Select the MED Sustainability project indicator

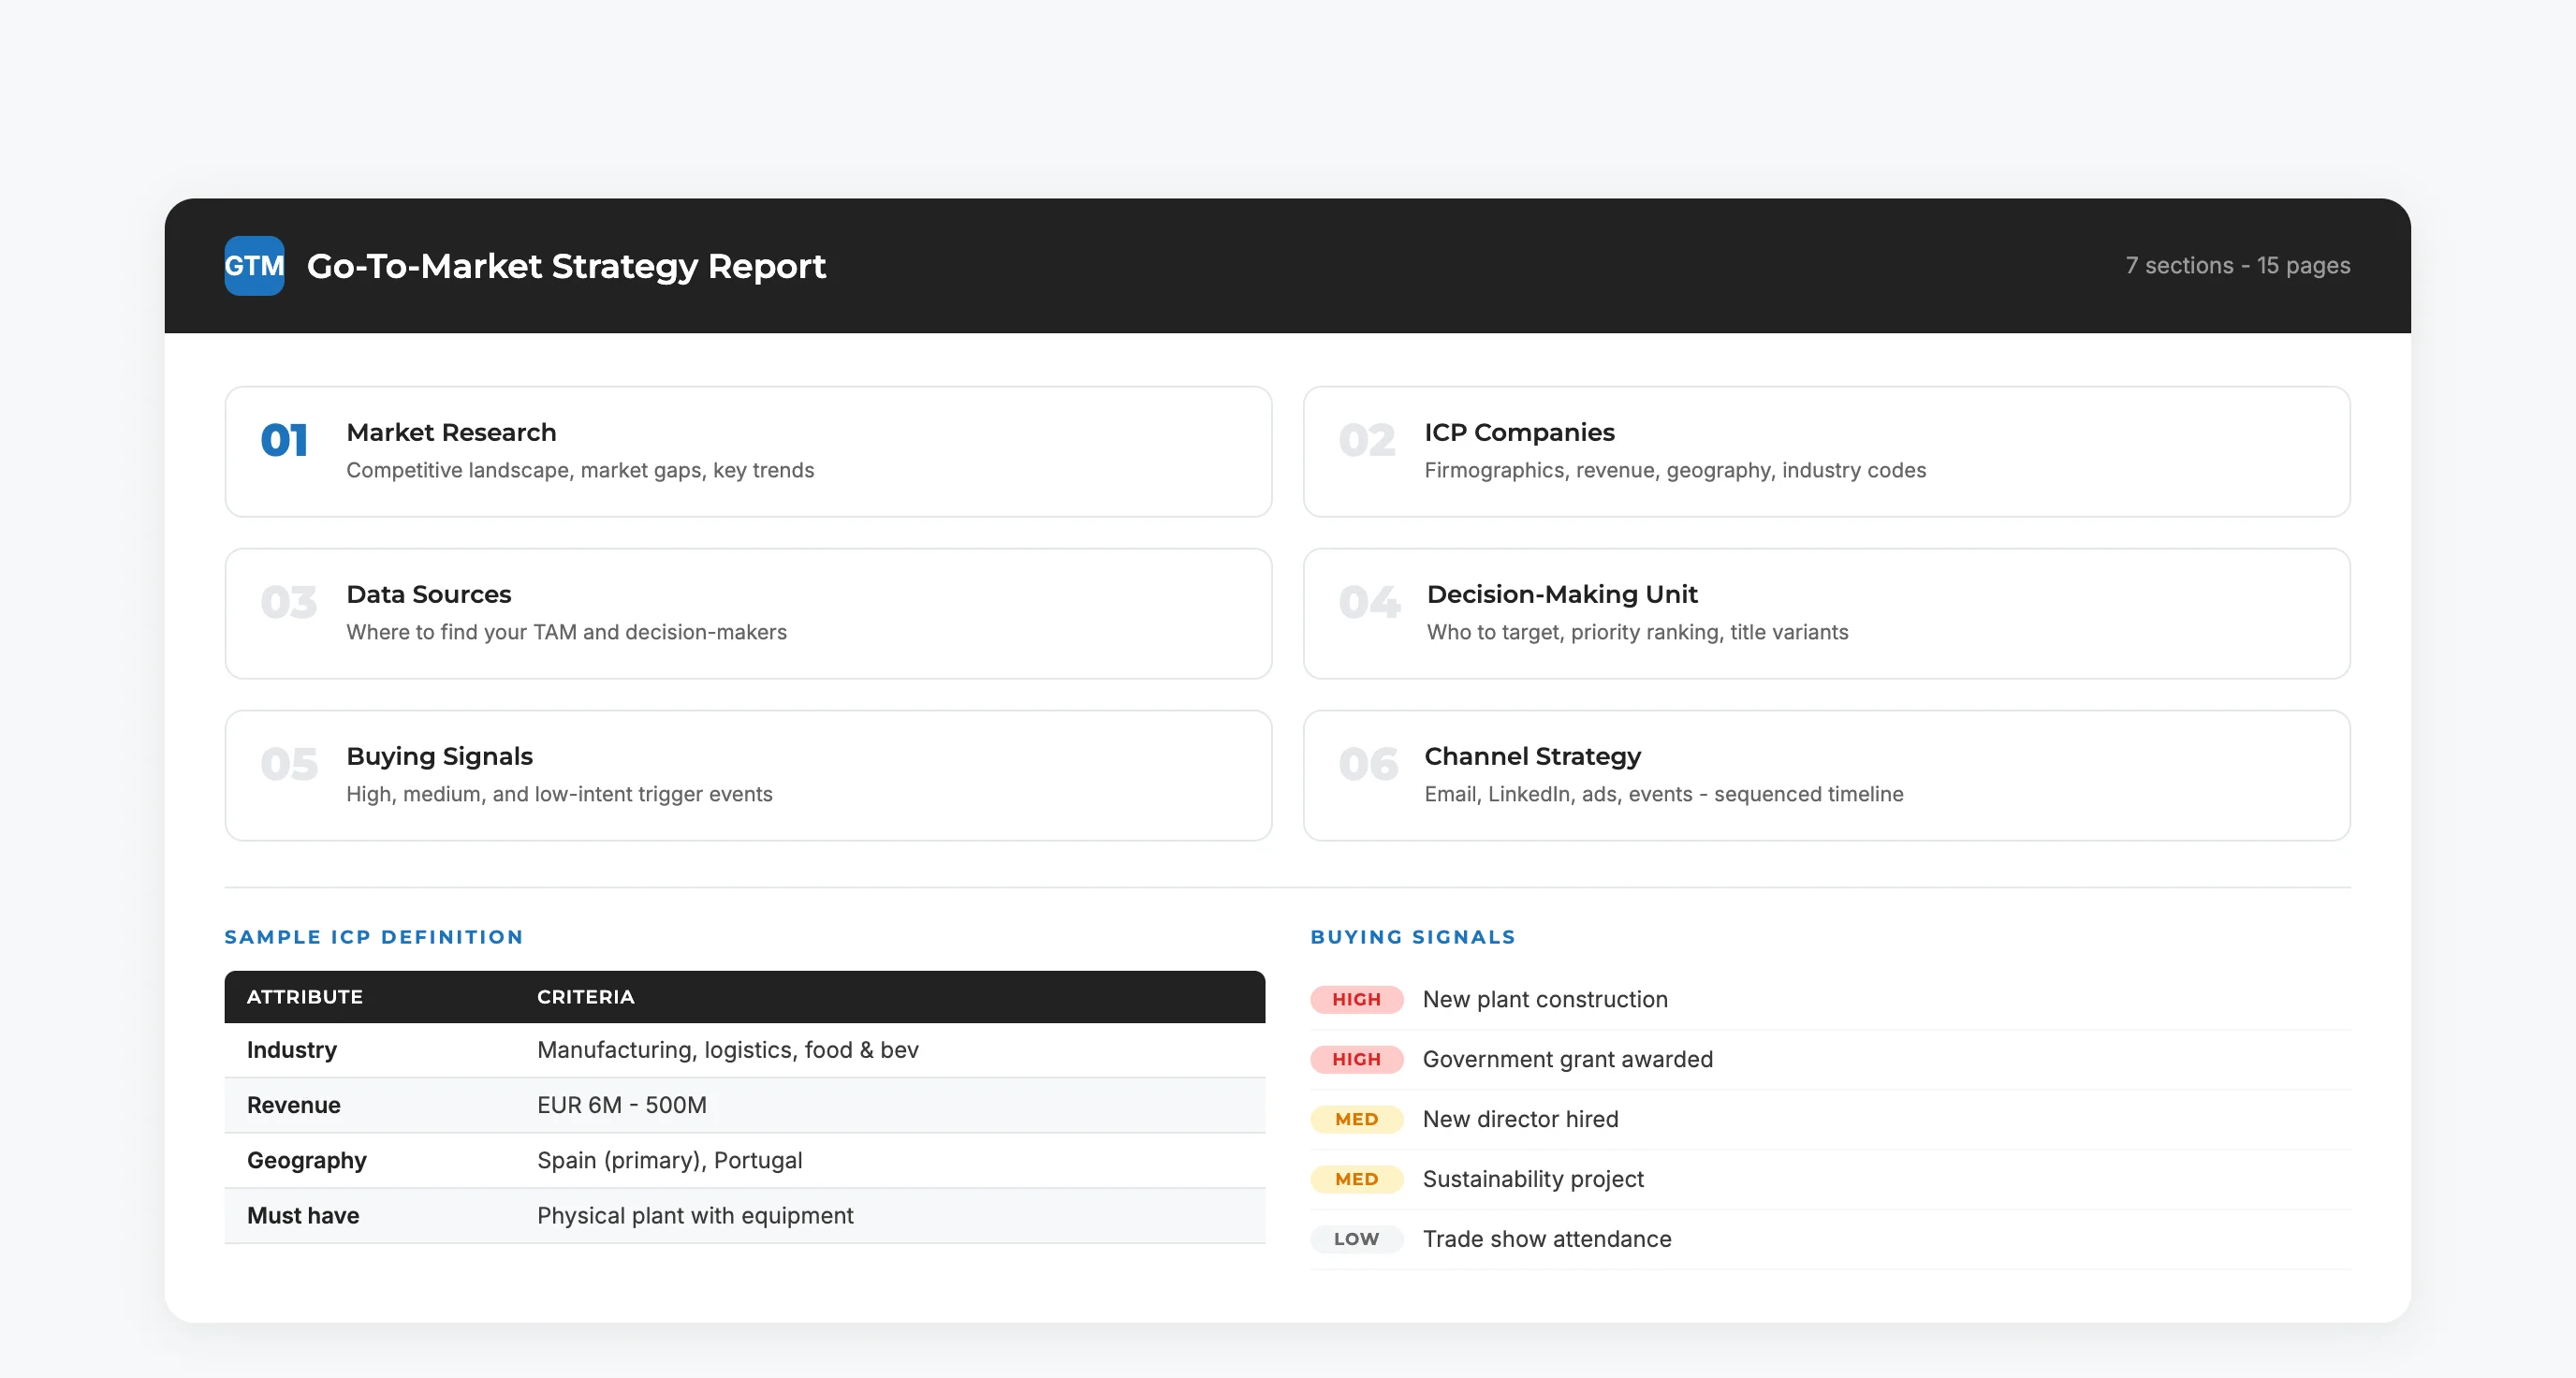click(1356, 1178)
